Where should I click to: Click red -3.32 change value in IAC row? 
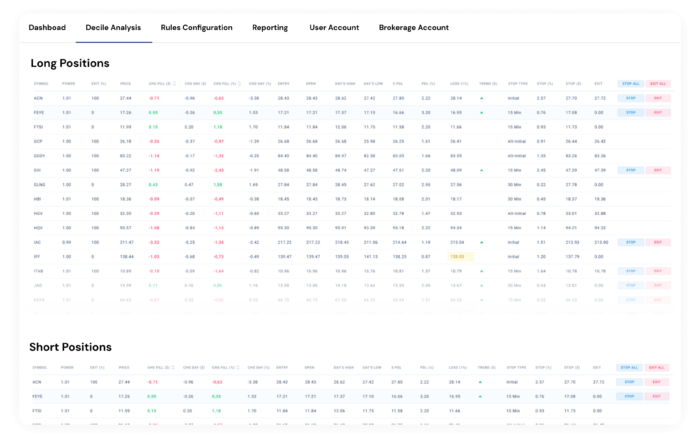coord(154,242)
